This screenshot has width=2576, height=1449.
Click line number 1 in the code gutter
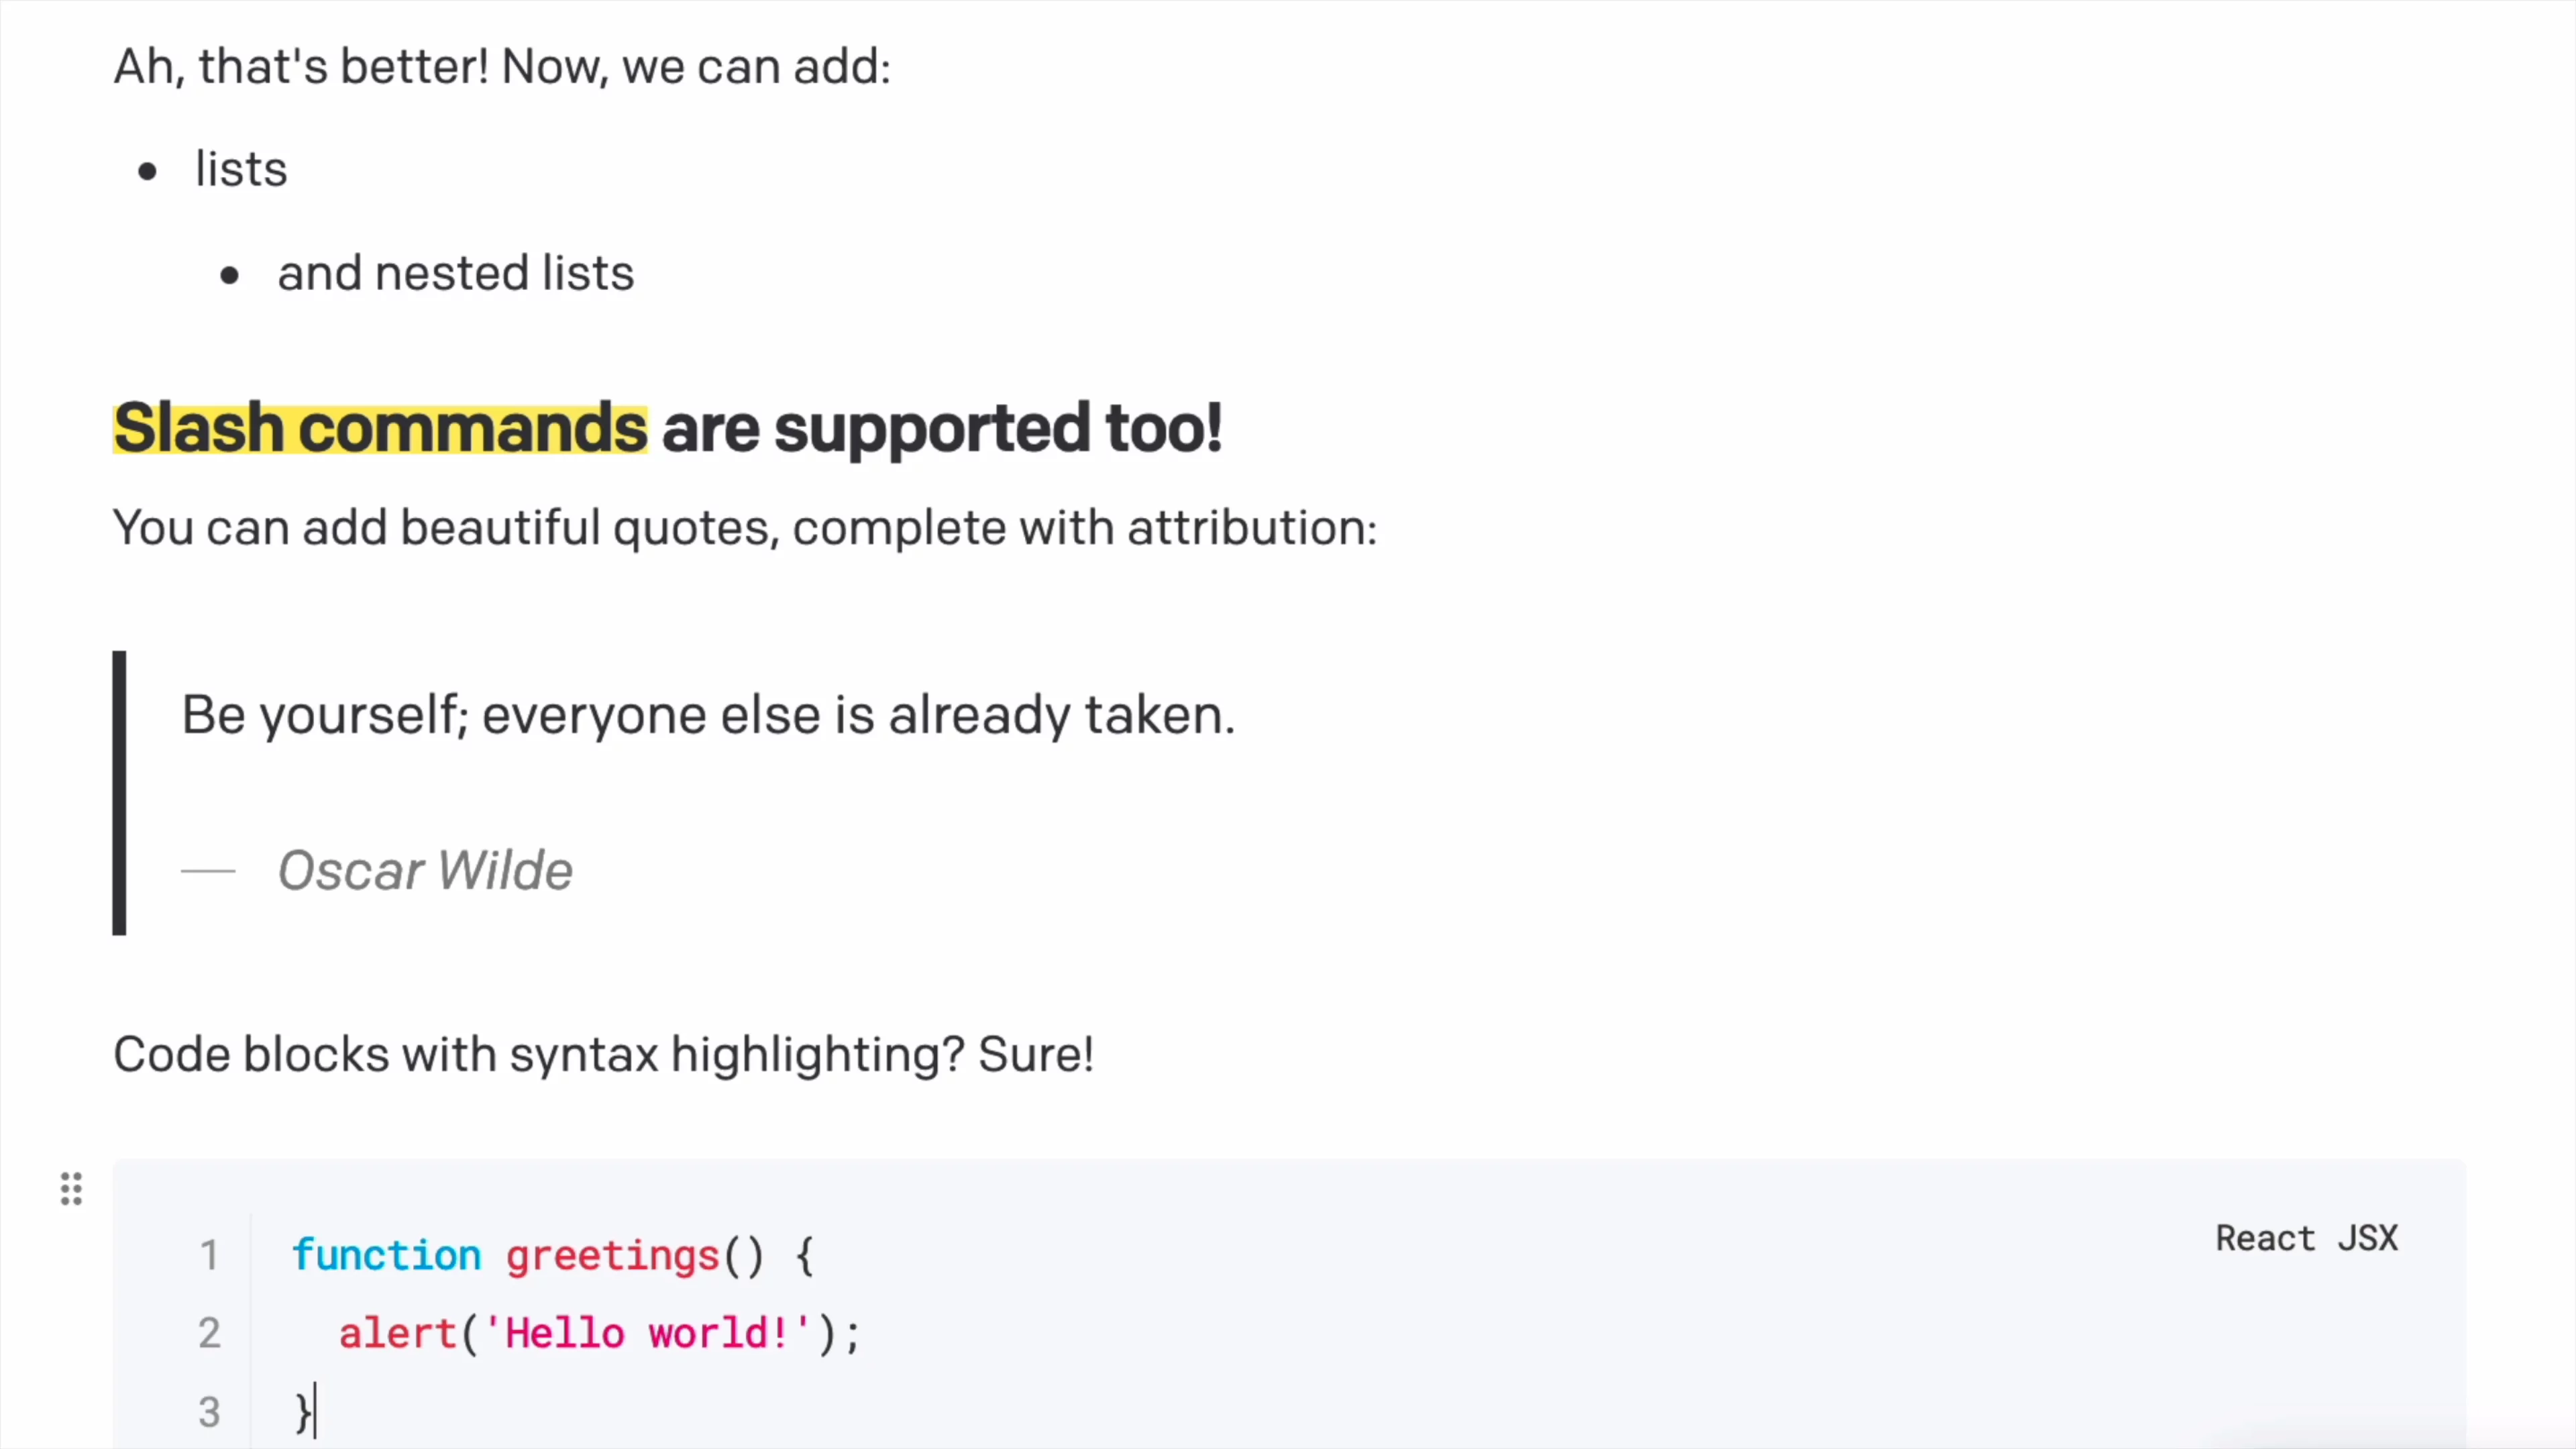tap(209, 1255)
